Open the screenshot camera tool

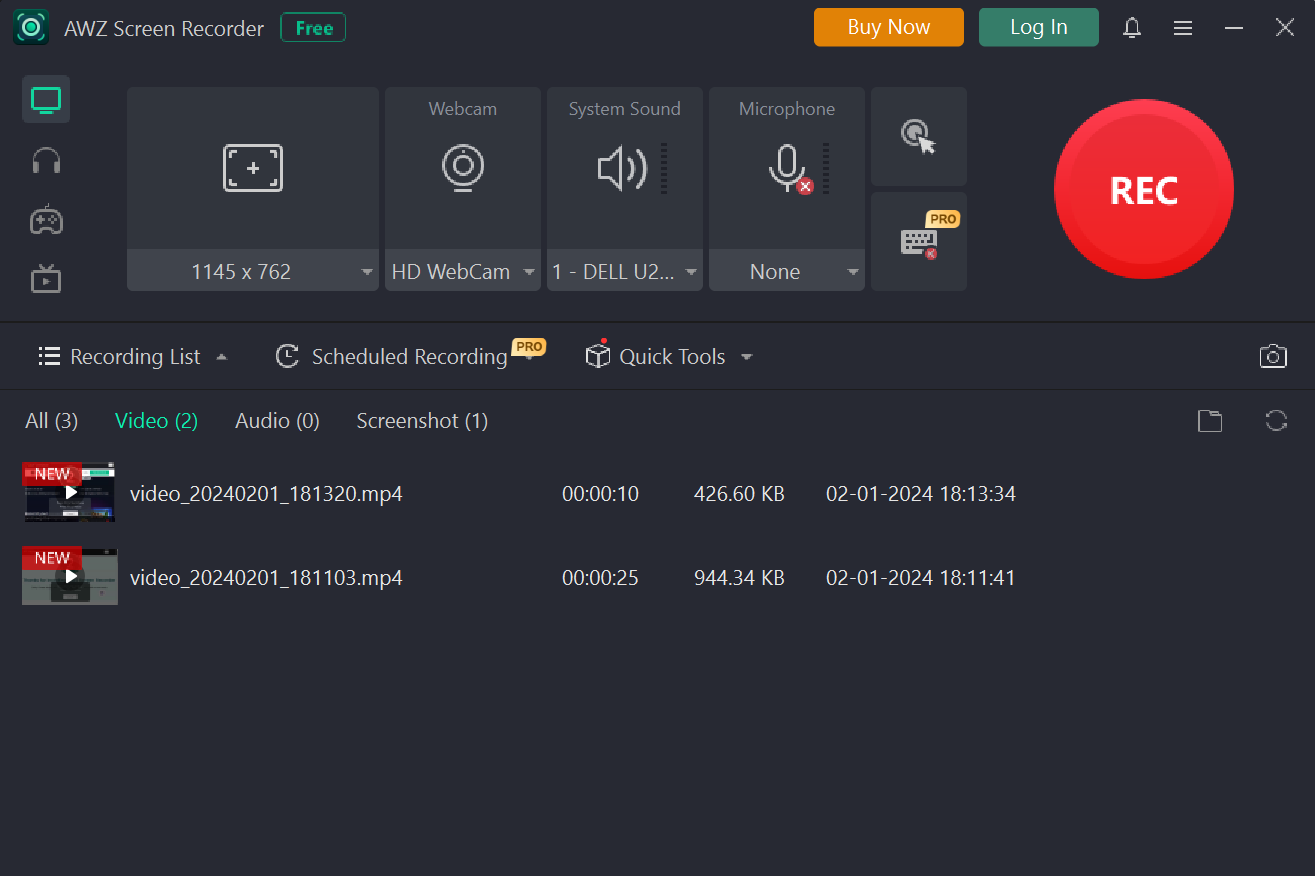click(1272, 355)
